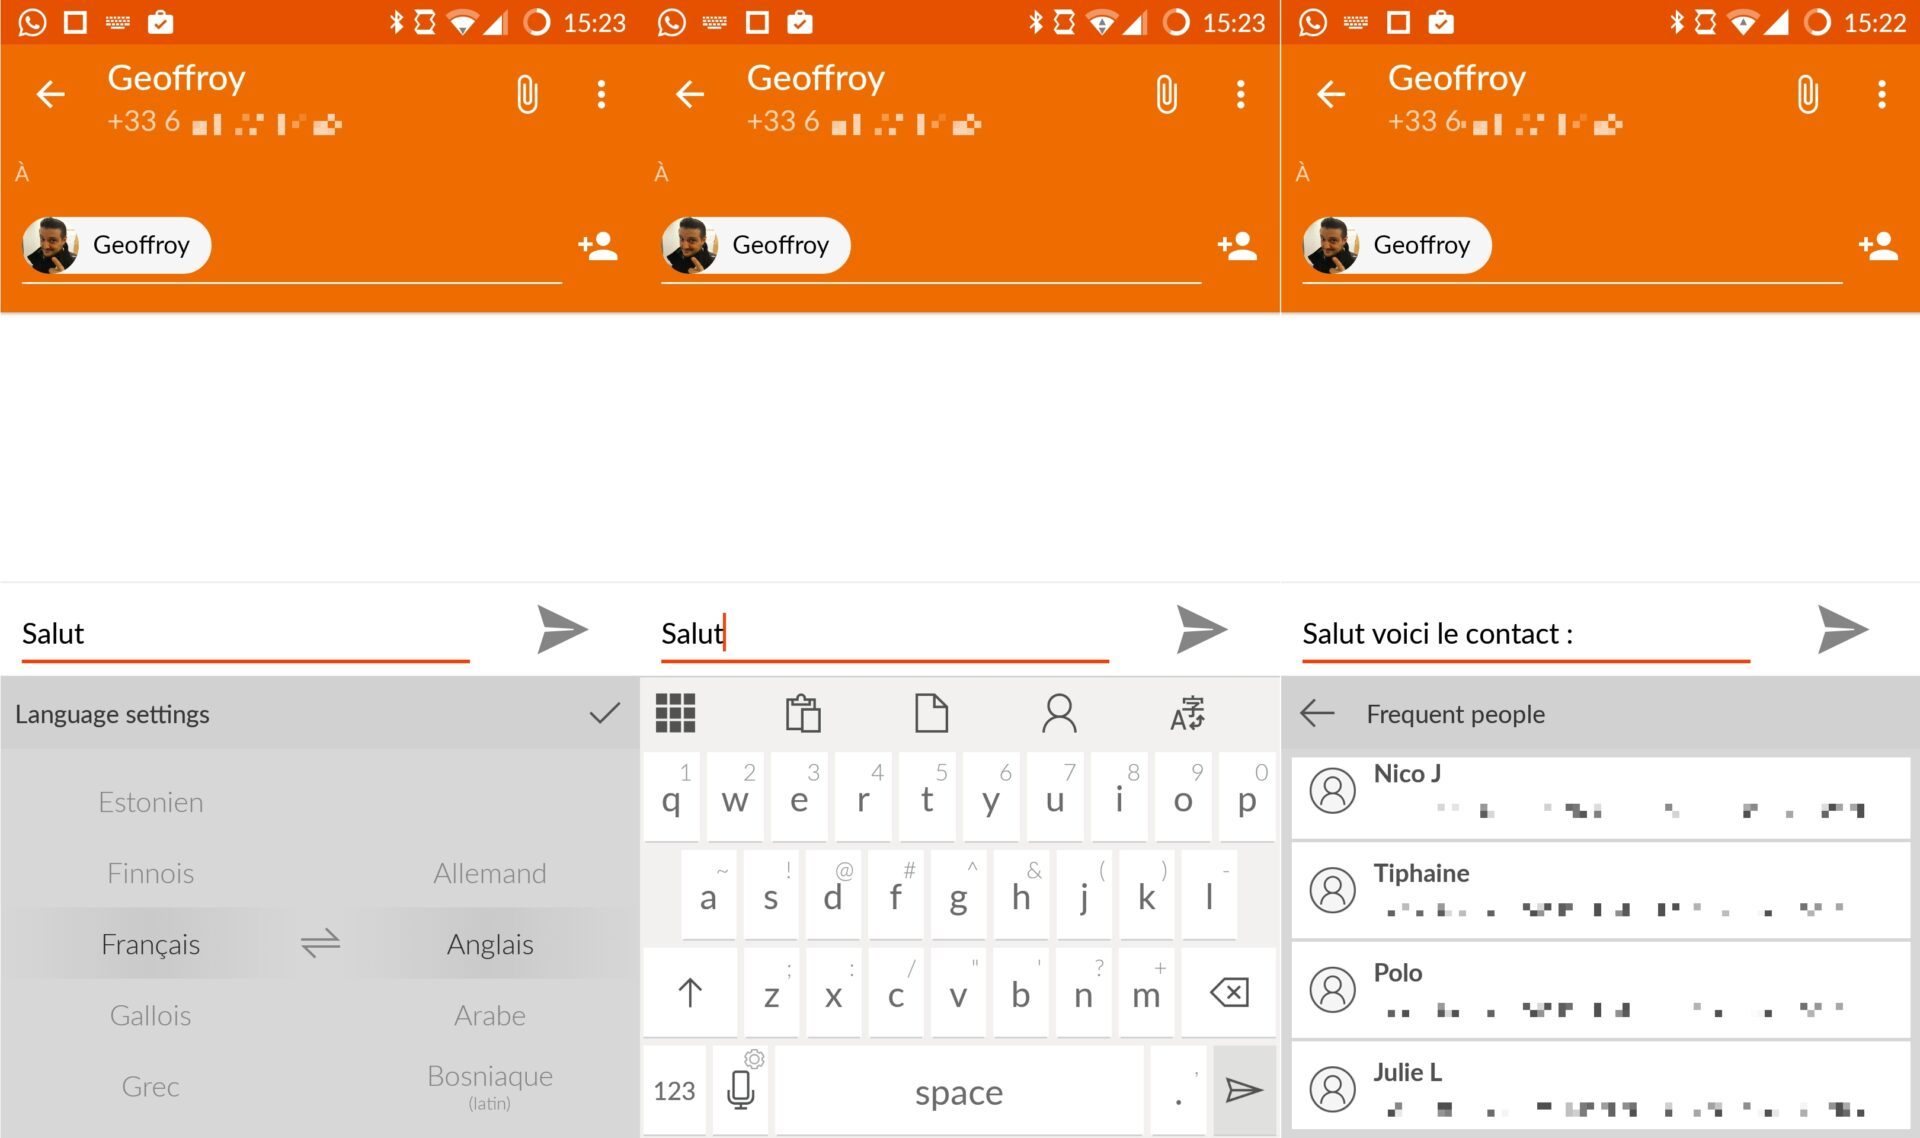
Task: Tap the microphone voice input key
Action: pos(741,1090)
